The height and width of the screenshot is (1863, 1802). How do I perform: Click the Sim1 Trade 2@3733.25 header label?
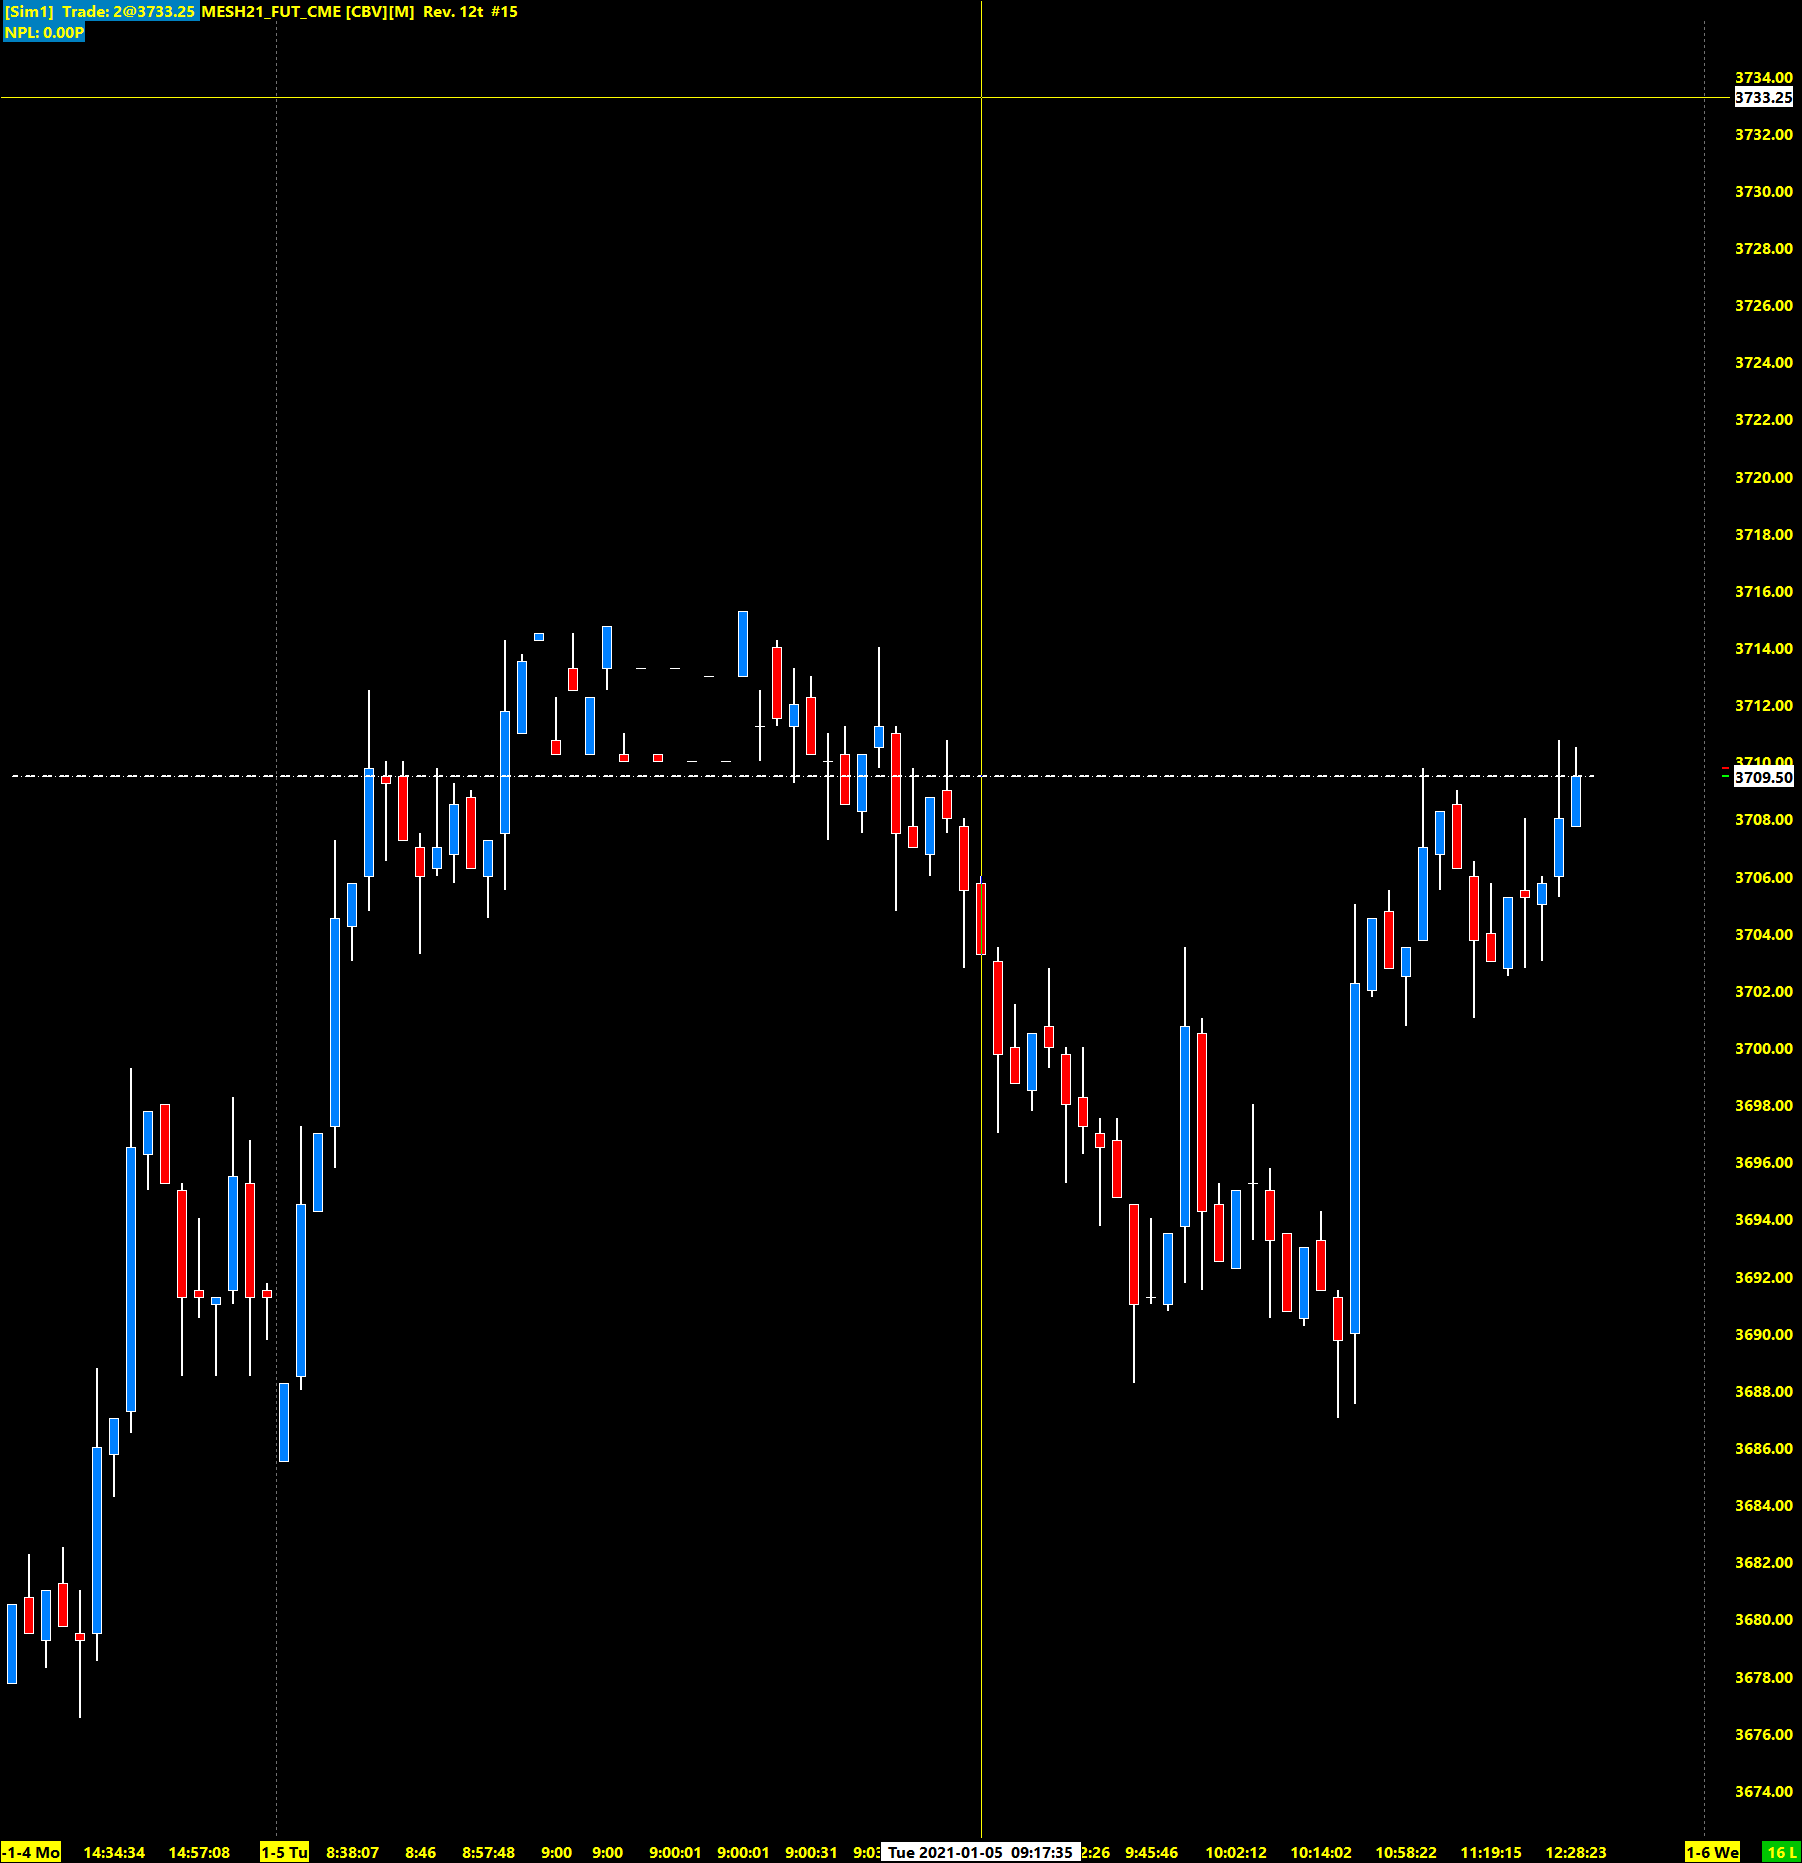click(100, 12)
